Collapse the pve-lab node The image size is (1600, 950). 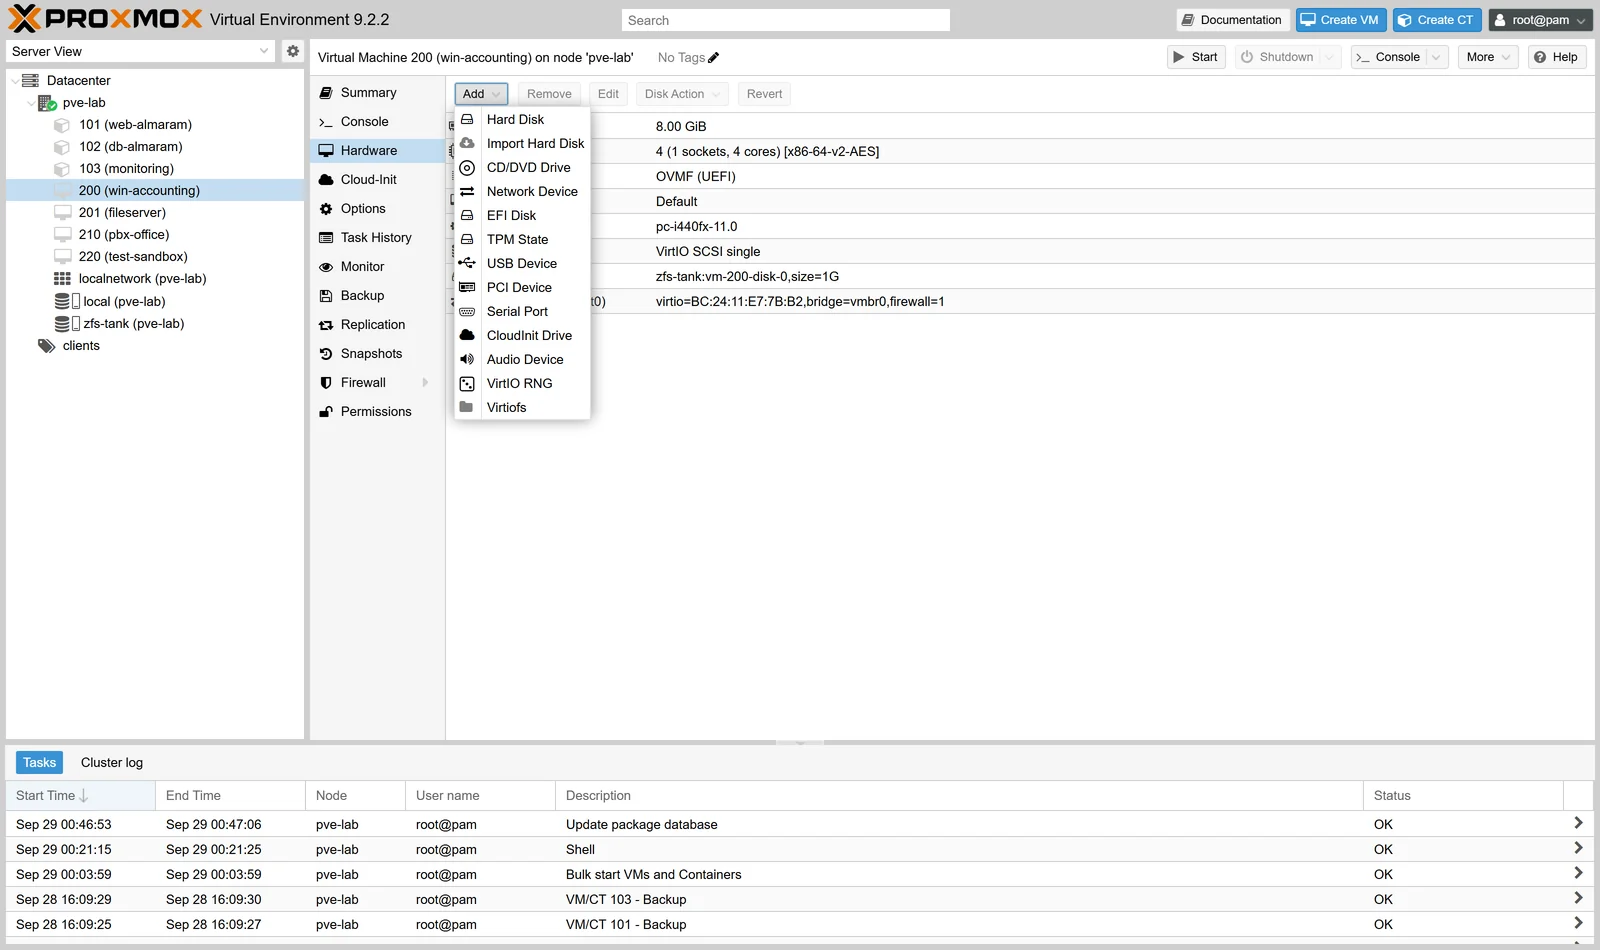(x=30, y=103)
